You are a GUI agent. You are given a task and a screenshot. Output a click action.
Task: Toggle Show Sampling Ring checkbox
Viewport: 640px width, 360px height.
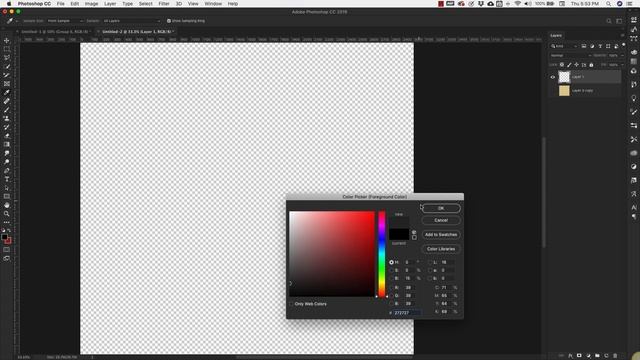point(169,21)
